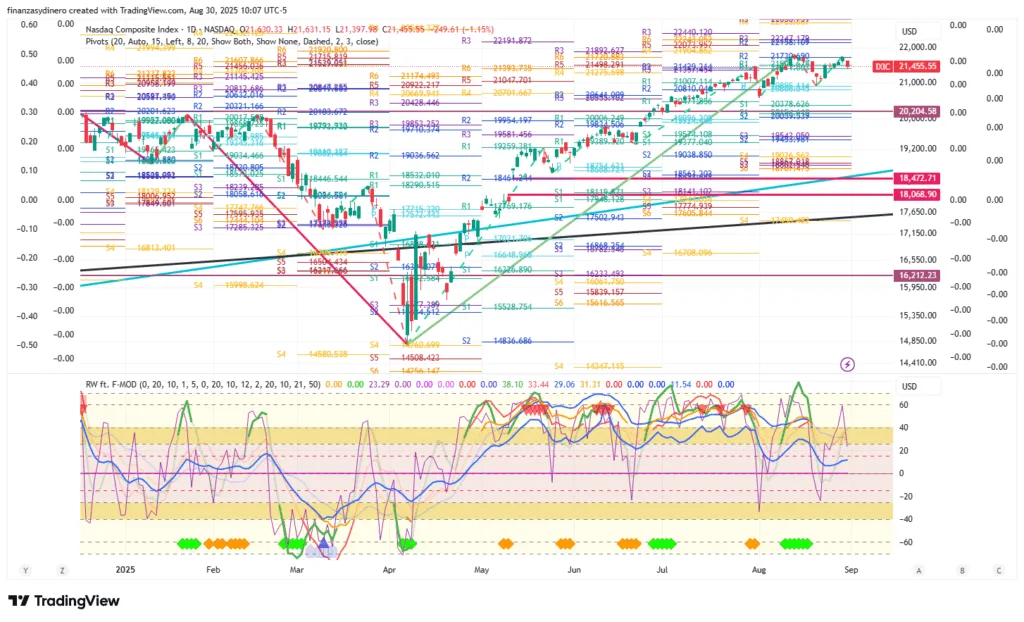
Task: Click the 2025 label on time axis
Action: point(125,570)
